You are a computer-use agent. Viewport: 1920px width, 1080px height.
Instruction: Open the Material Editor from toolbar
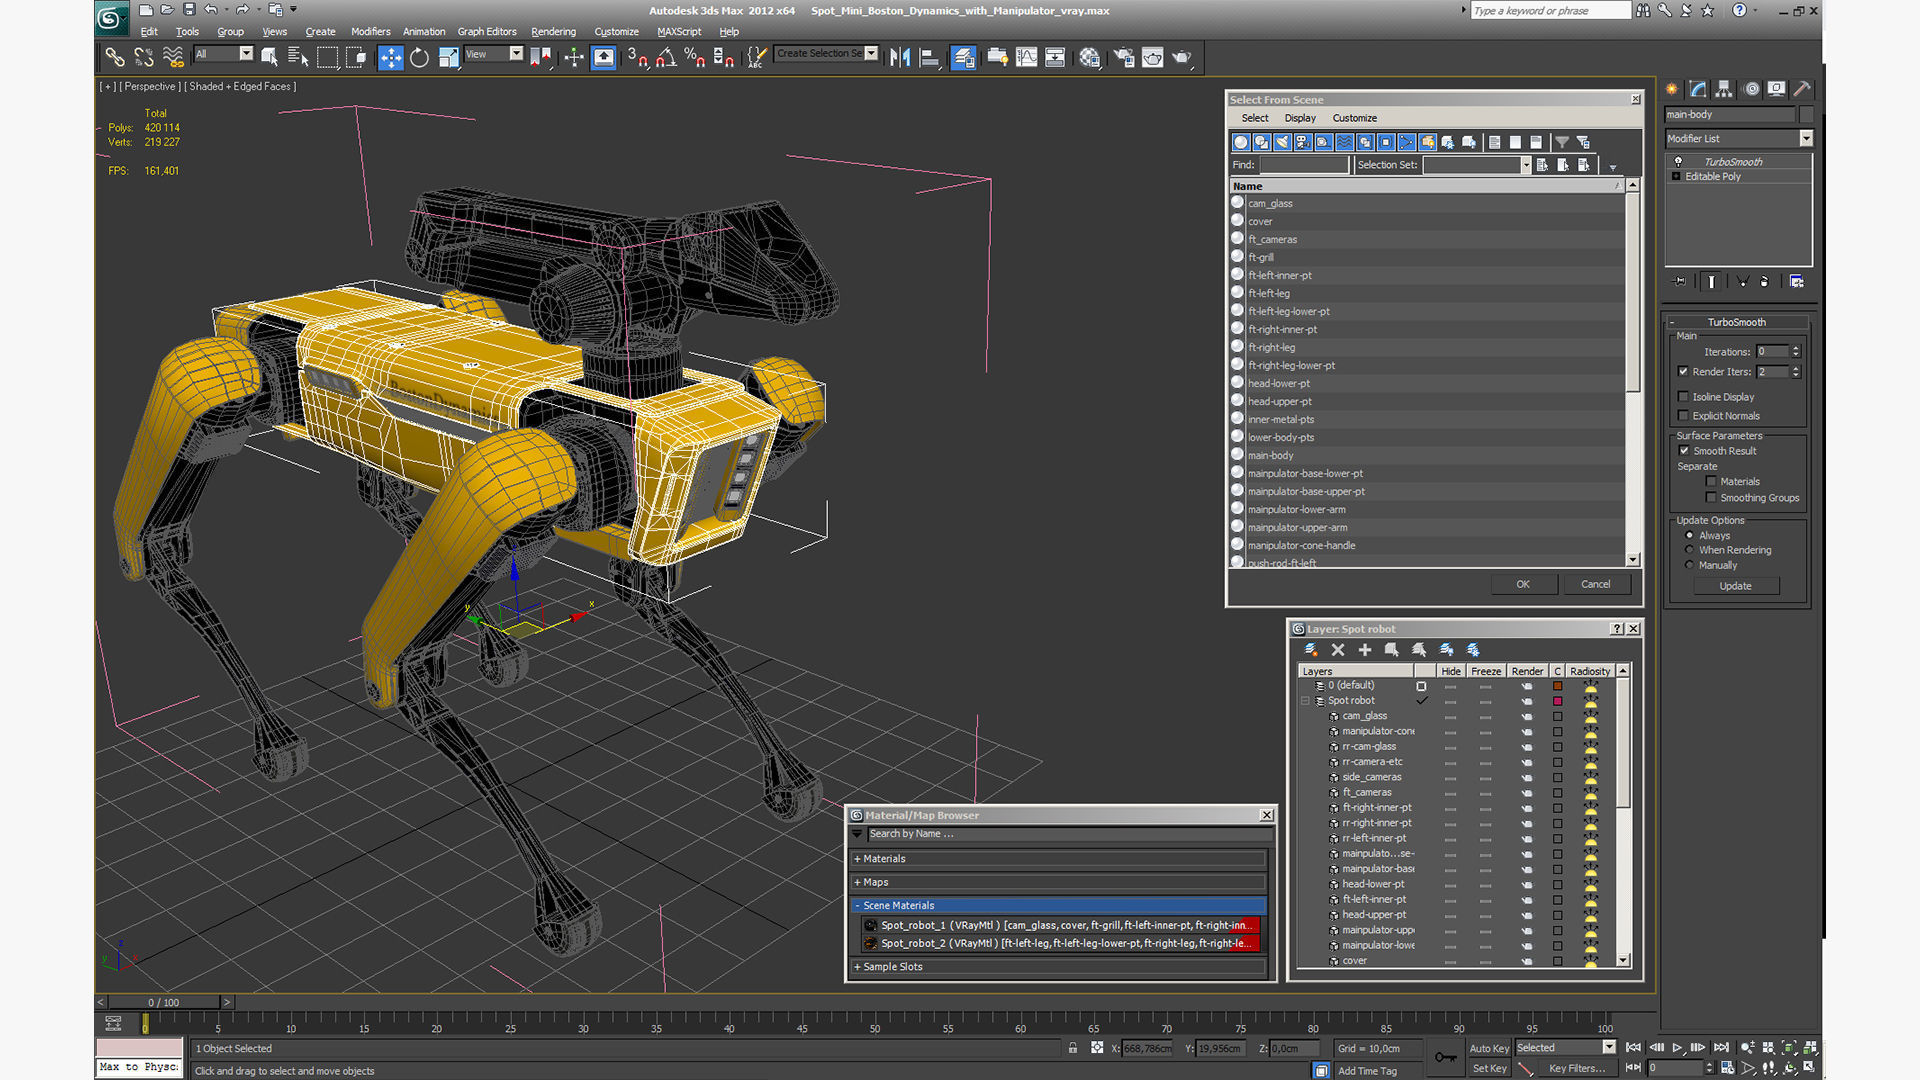(x=1089, y=58)
